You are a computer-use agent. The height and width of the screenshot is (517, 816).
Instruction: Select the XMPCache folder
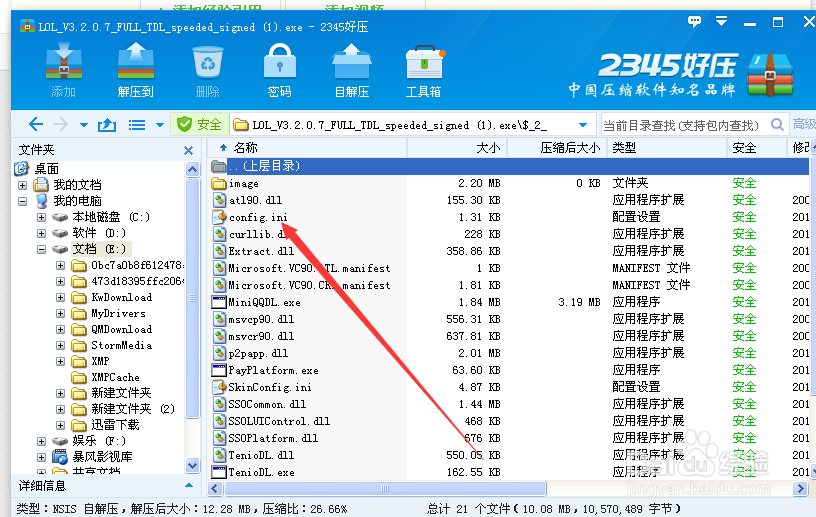pyautogui.click(x=115, y=377)
